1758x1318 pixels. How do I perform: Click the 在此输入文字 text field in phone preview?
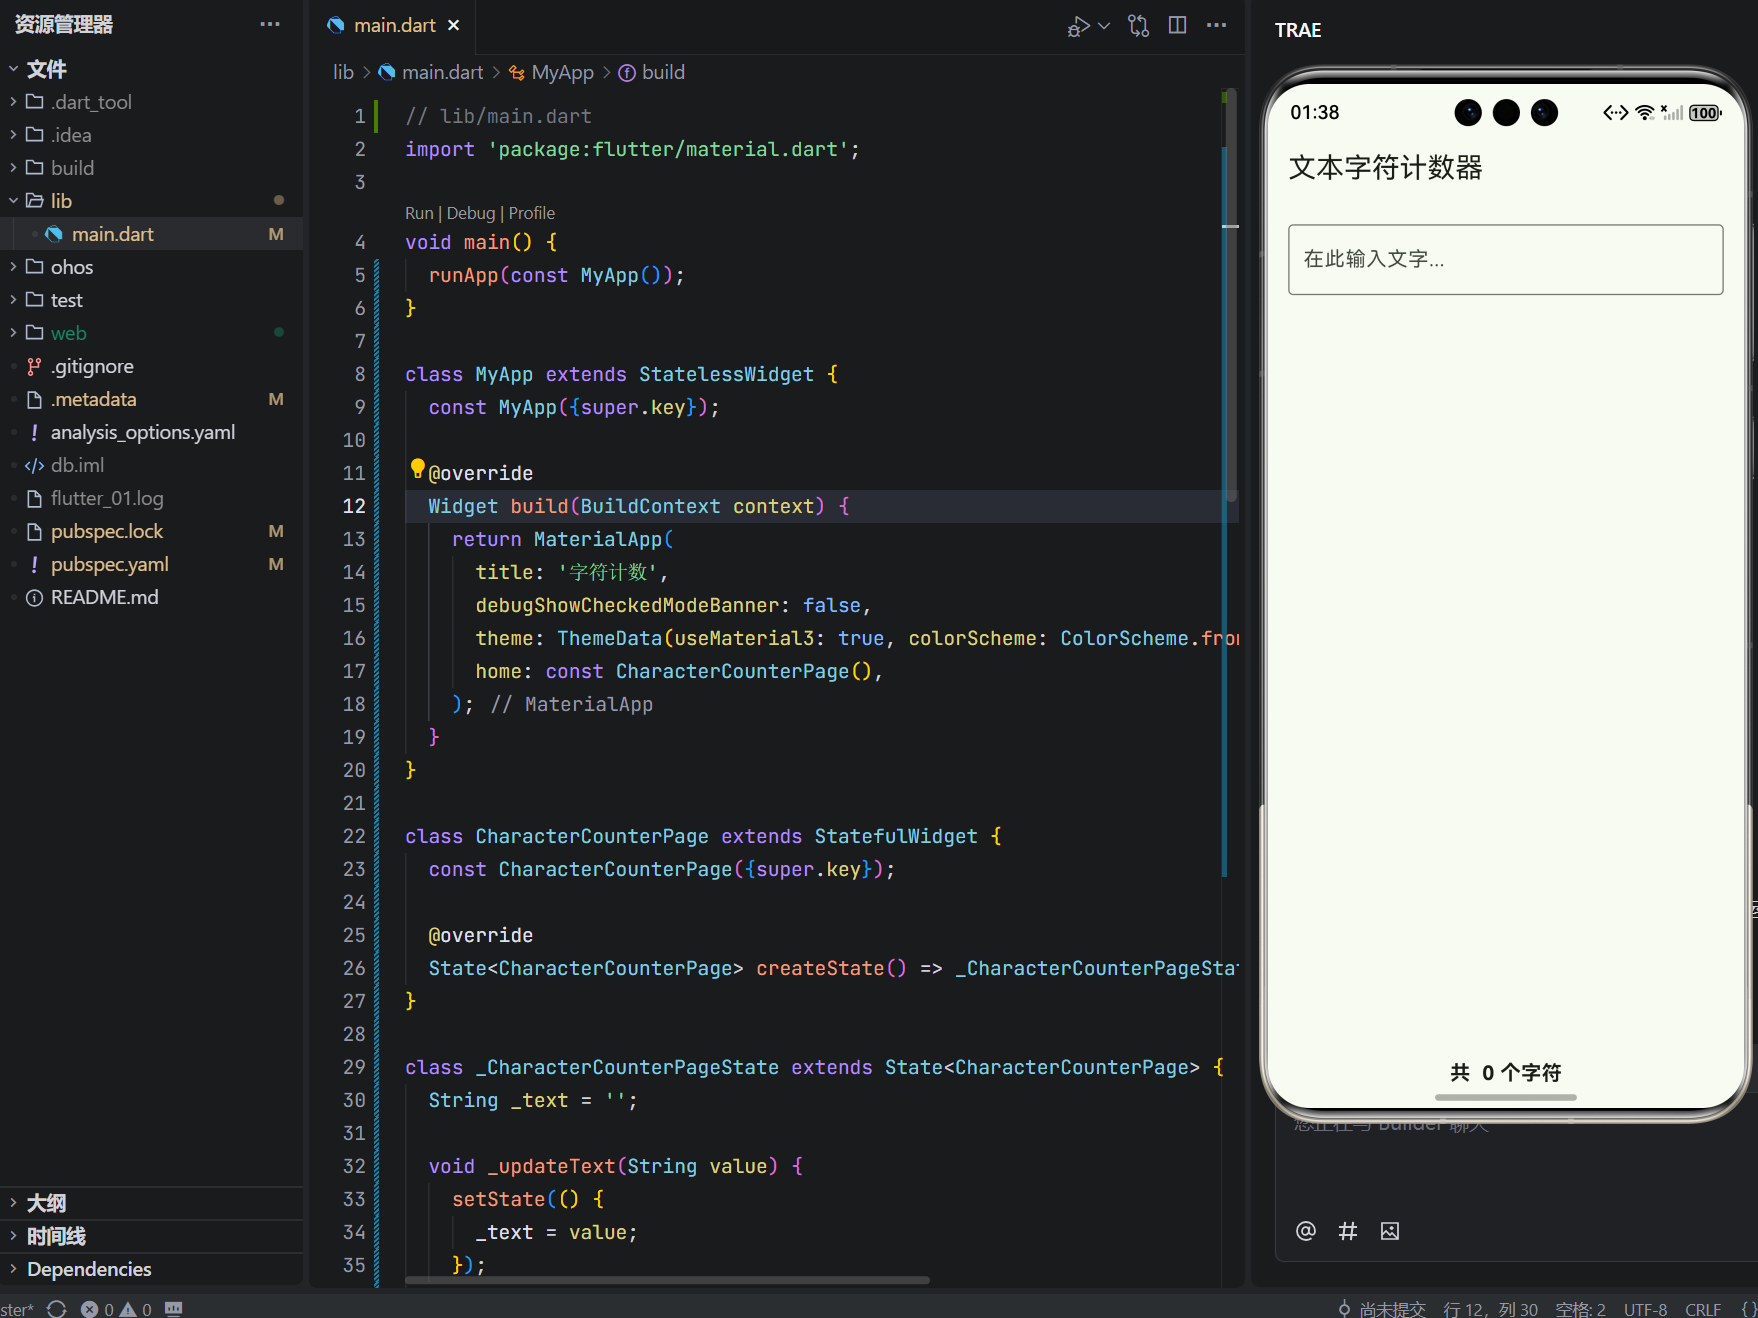tap(1505, 260)
